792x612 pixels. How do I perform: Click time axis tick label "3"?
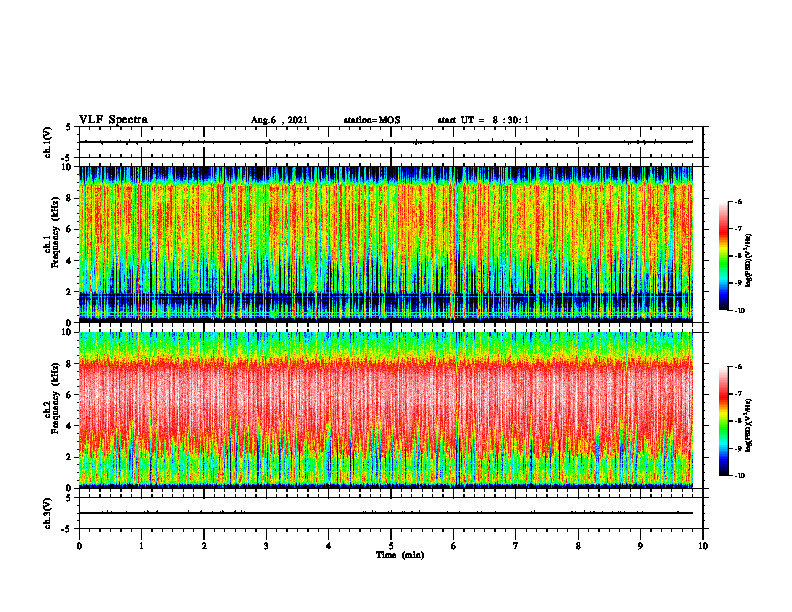266,546
